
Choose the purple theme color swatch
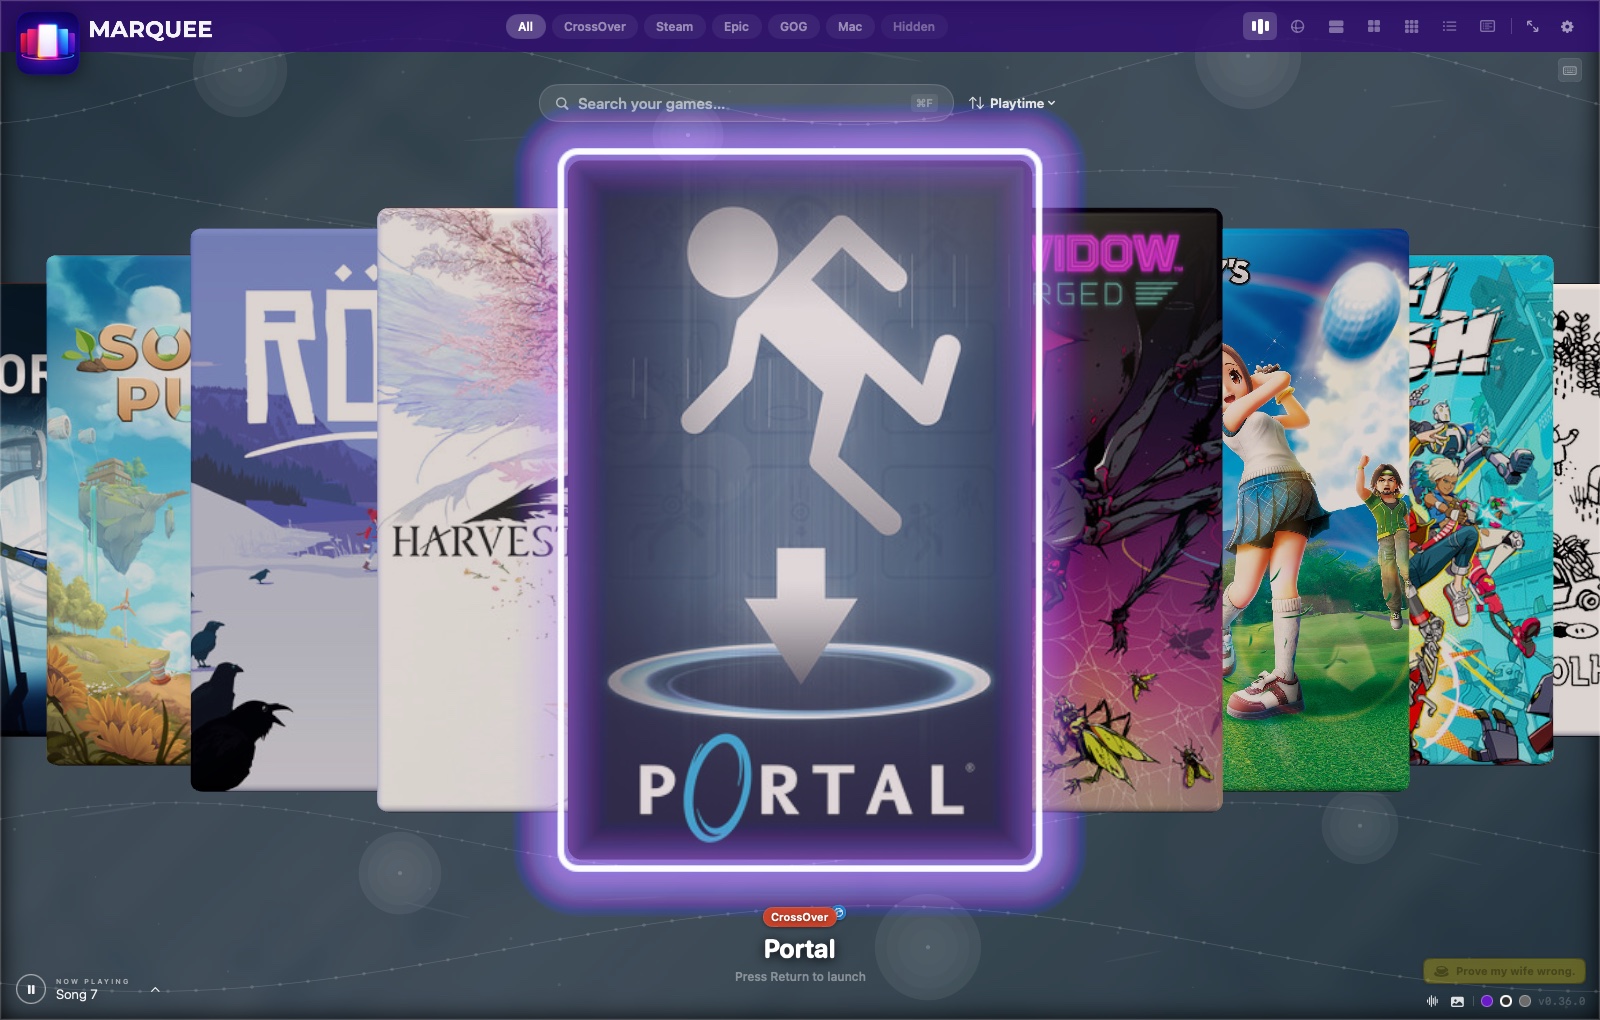(1487, 1001)
